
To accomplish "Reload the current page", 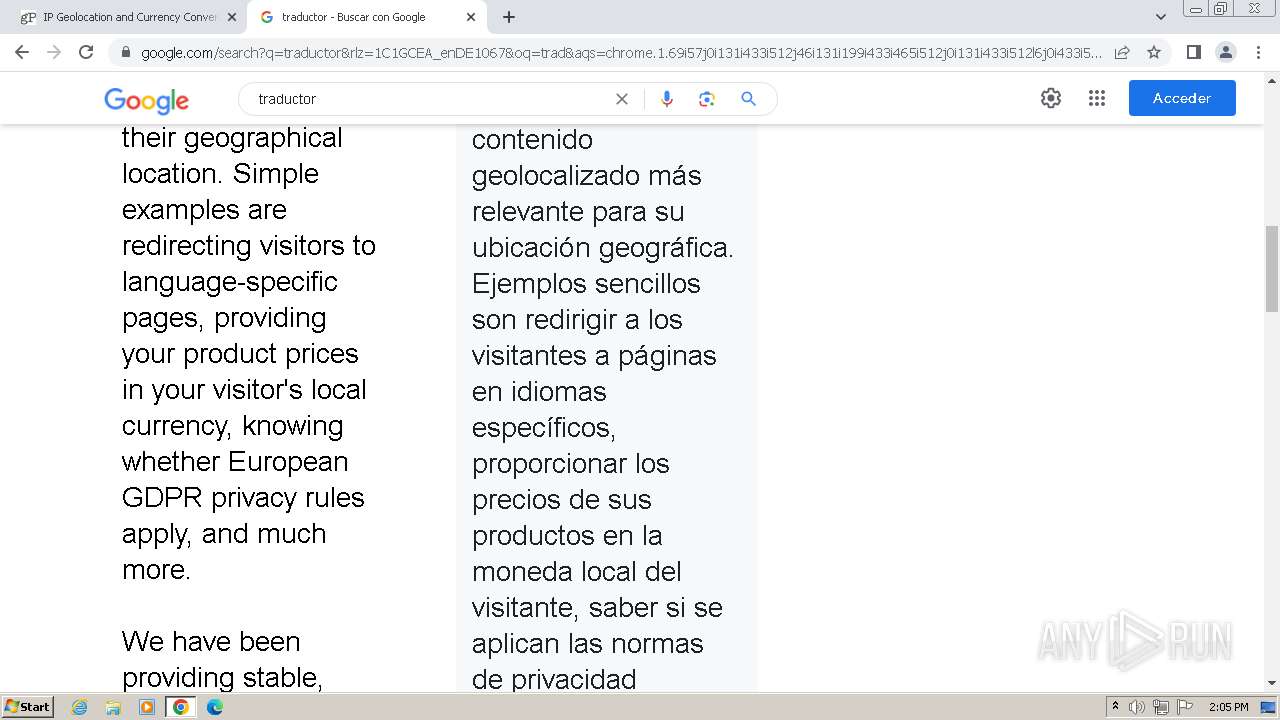I will click(86, 52).
